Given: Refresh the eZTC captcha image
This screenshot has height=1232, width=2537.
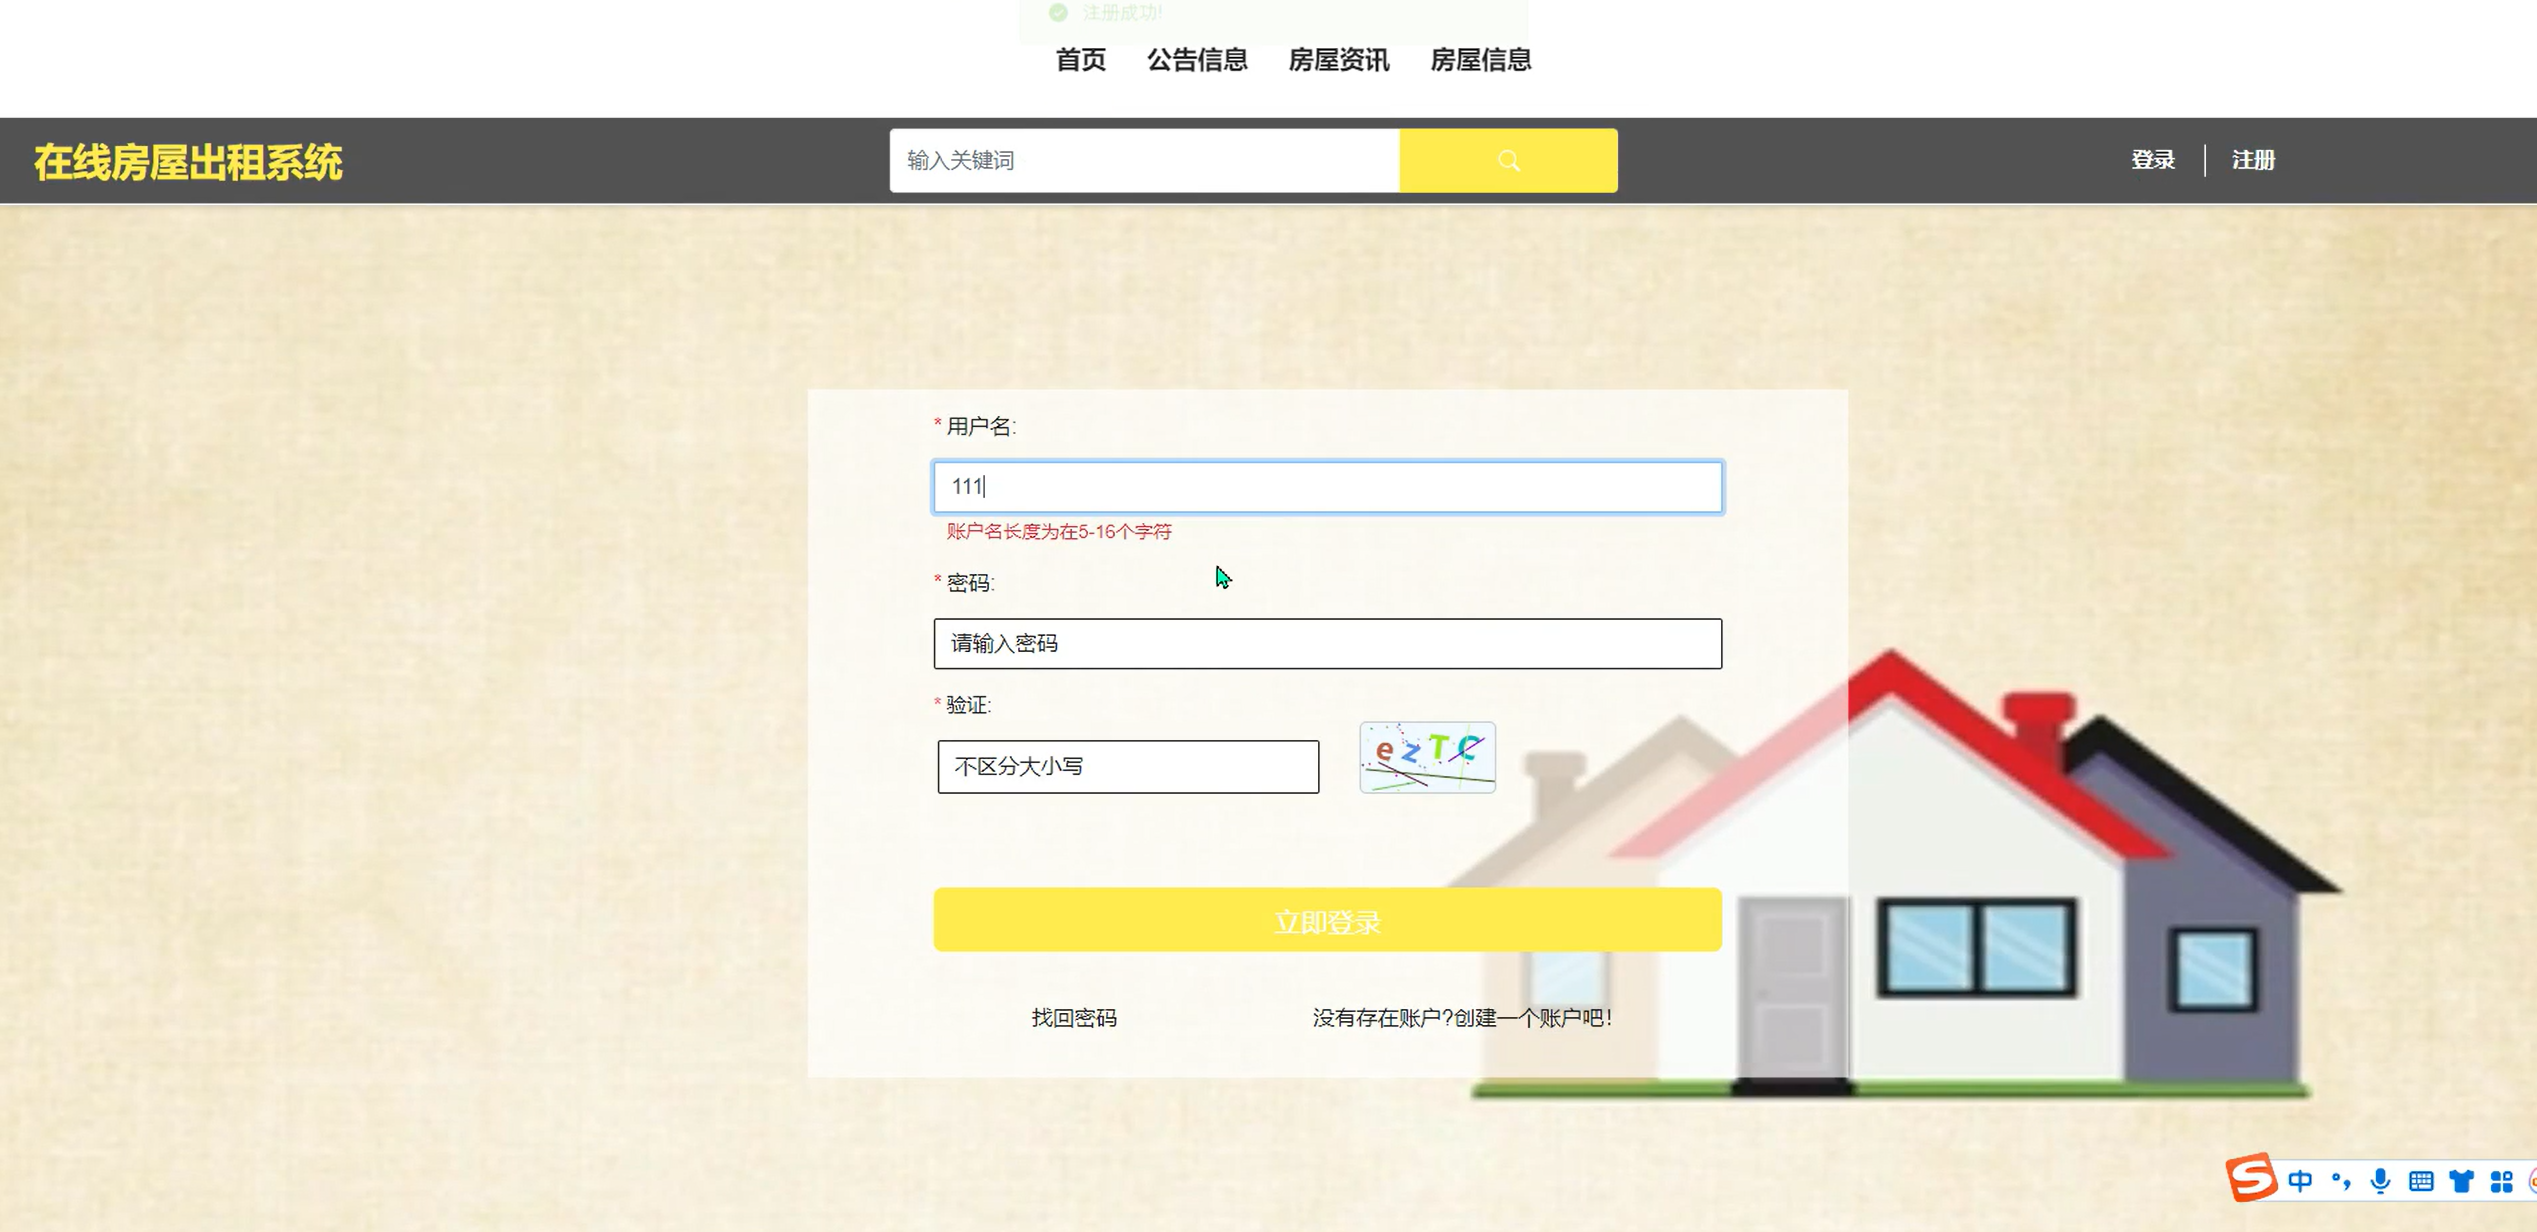Looking at the screenshot, I should 1427,757.
